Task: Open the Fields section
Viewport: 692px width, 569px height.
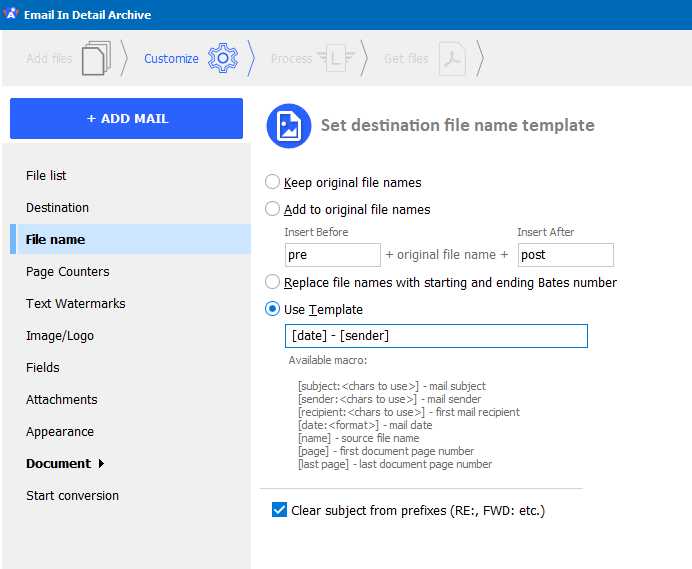Action: 42,368
